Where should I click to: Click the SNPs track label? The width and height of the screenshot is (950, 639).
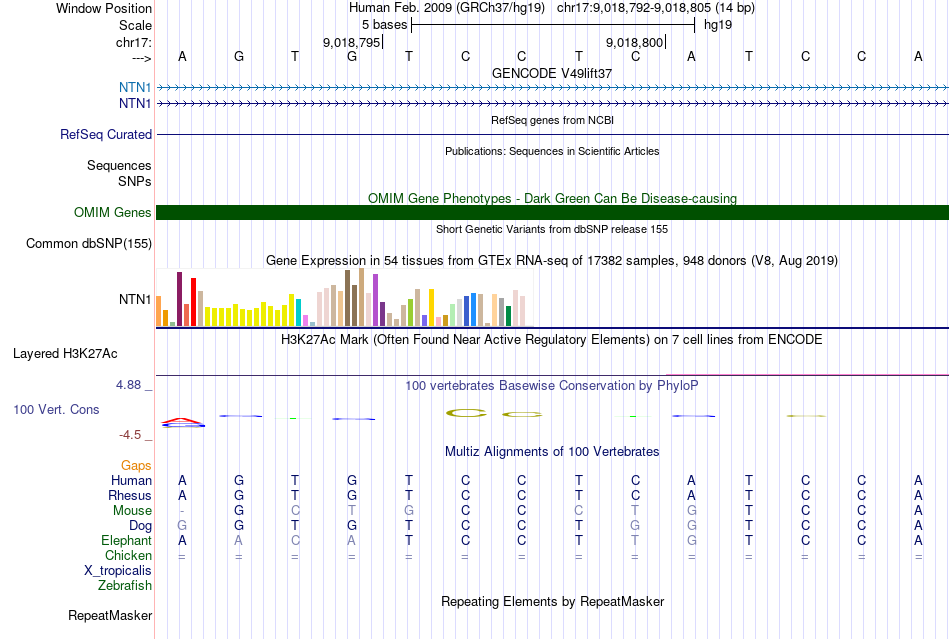tap(135, 181)
